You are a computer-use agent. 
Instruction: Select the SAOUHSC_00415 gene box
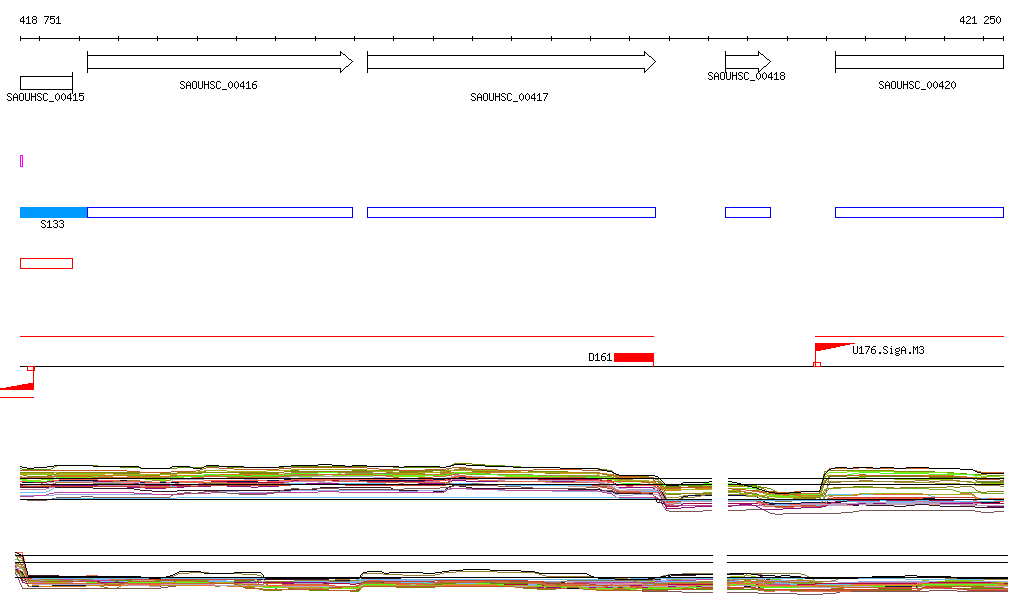(46, 83)
